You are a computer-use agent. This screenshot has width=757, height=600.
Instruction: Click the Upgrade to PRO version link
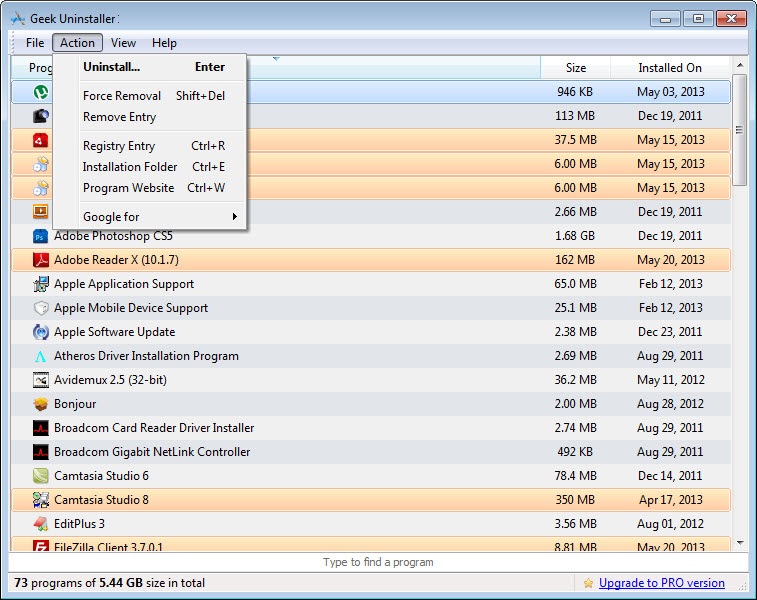661,583
